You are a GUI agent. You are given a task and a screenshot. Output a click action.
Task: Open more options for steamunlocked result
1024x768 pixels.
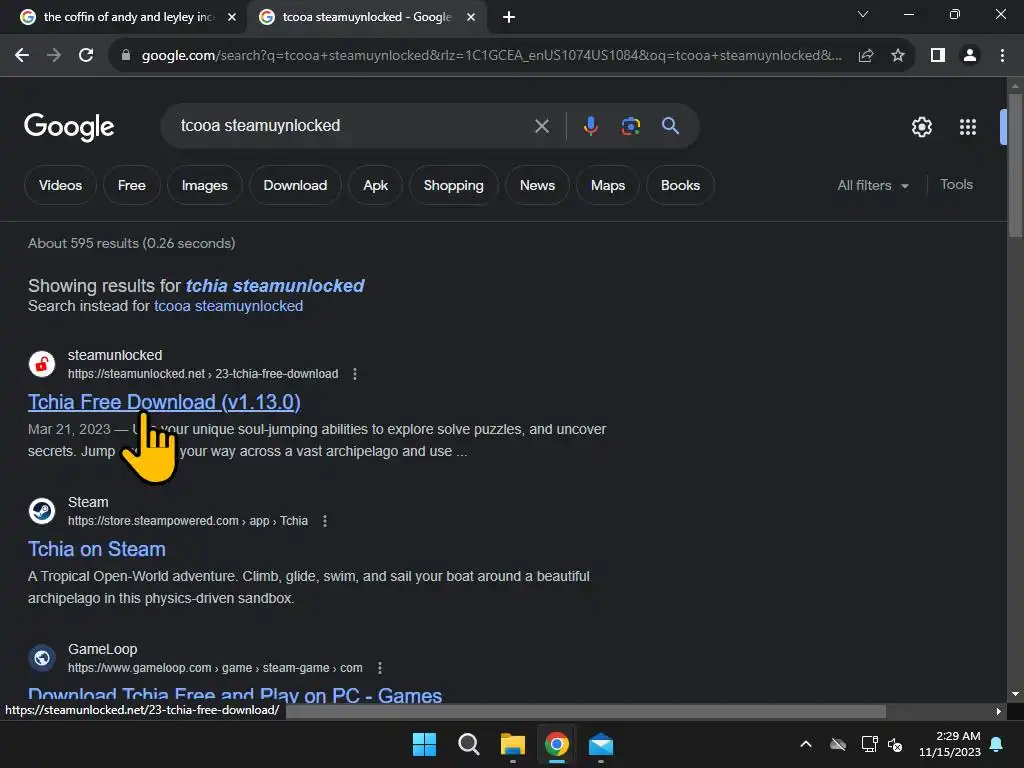[x=355, y=374]
